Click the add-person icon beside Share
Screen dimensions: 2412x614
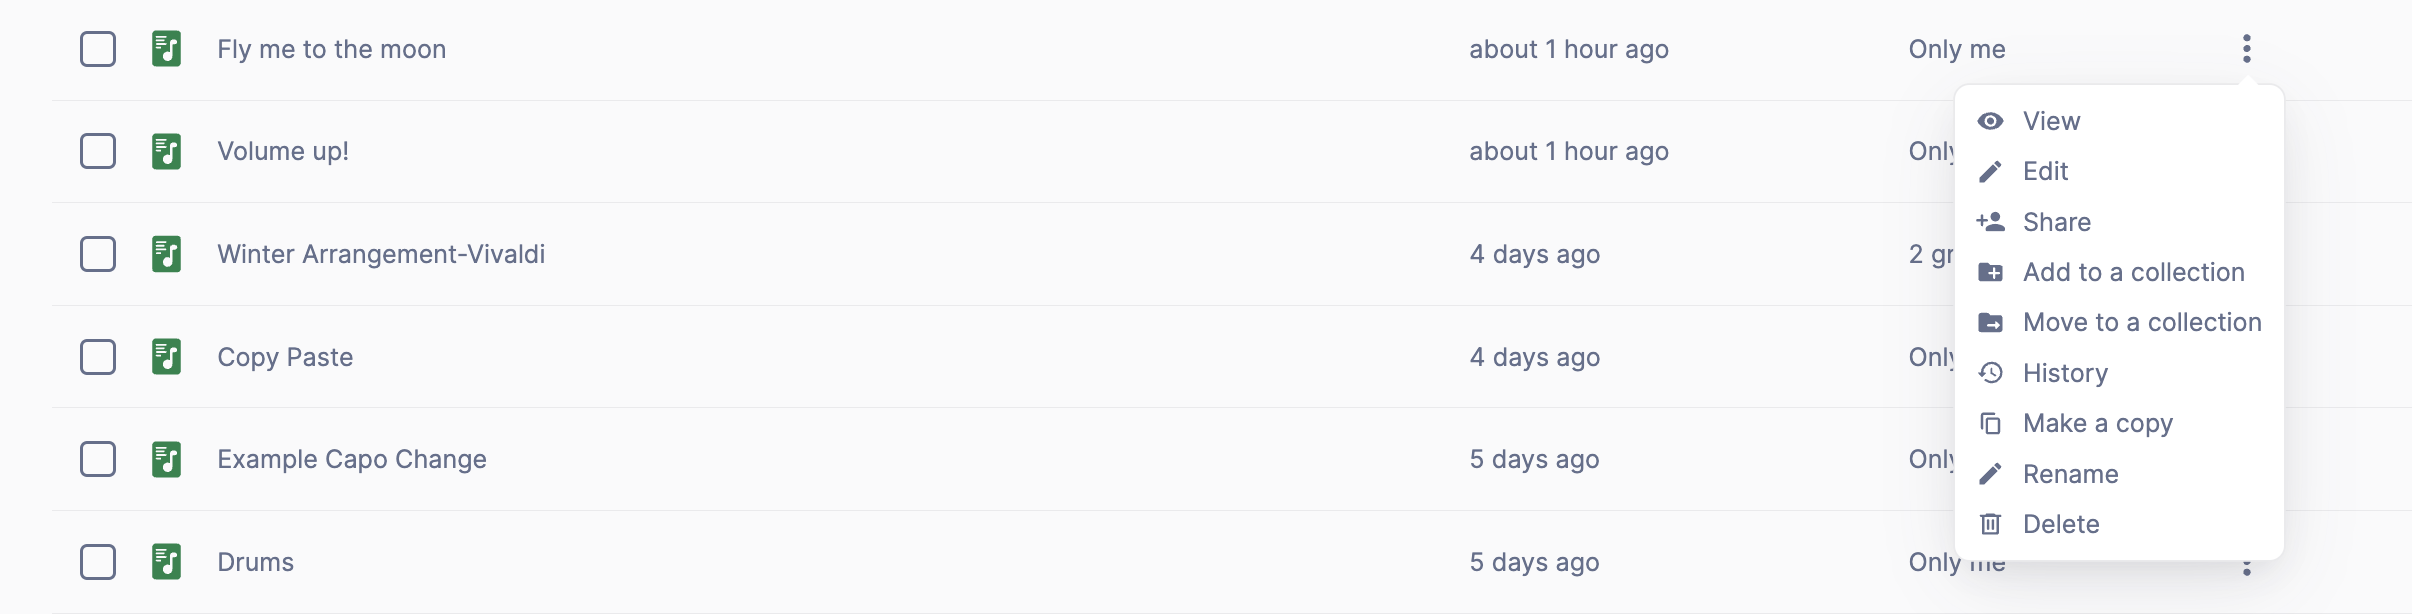1990,222
